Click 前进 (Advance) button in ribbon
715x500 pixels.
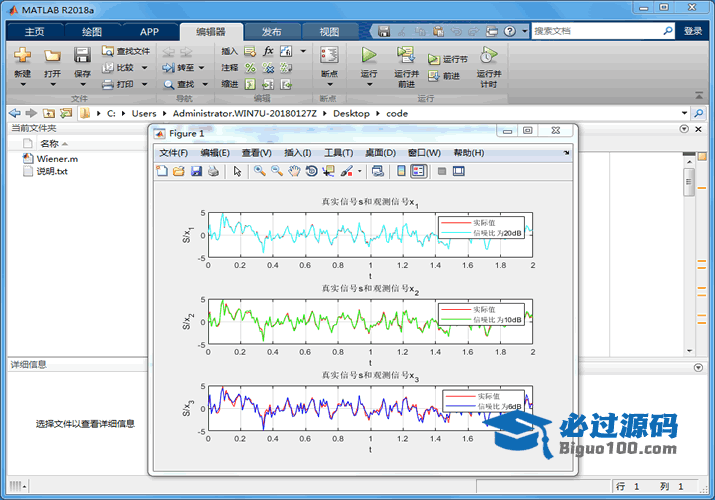444,76
